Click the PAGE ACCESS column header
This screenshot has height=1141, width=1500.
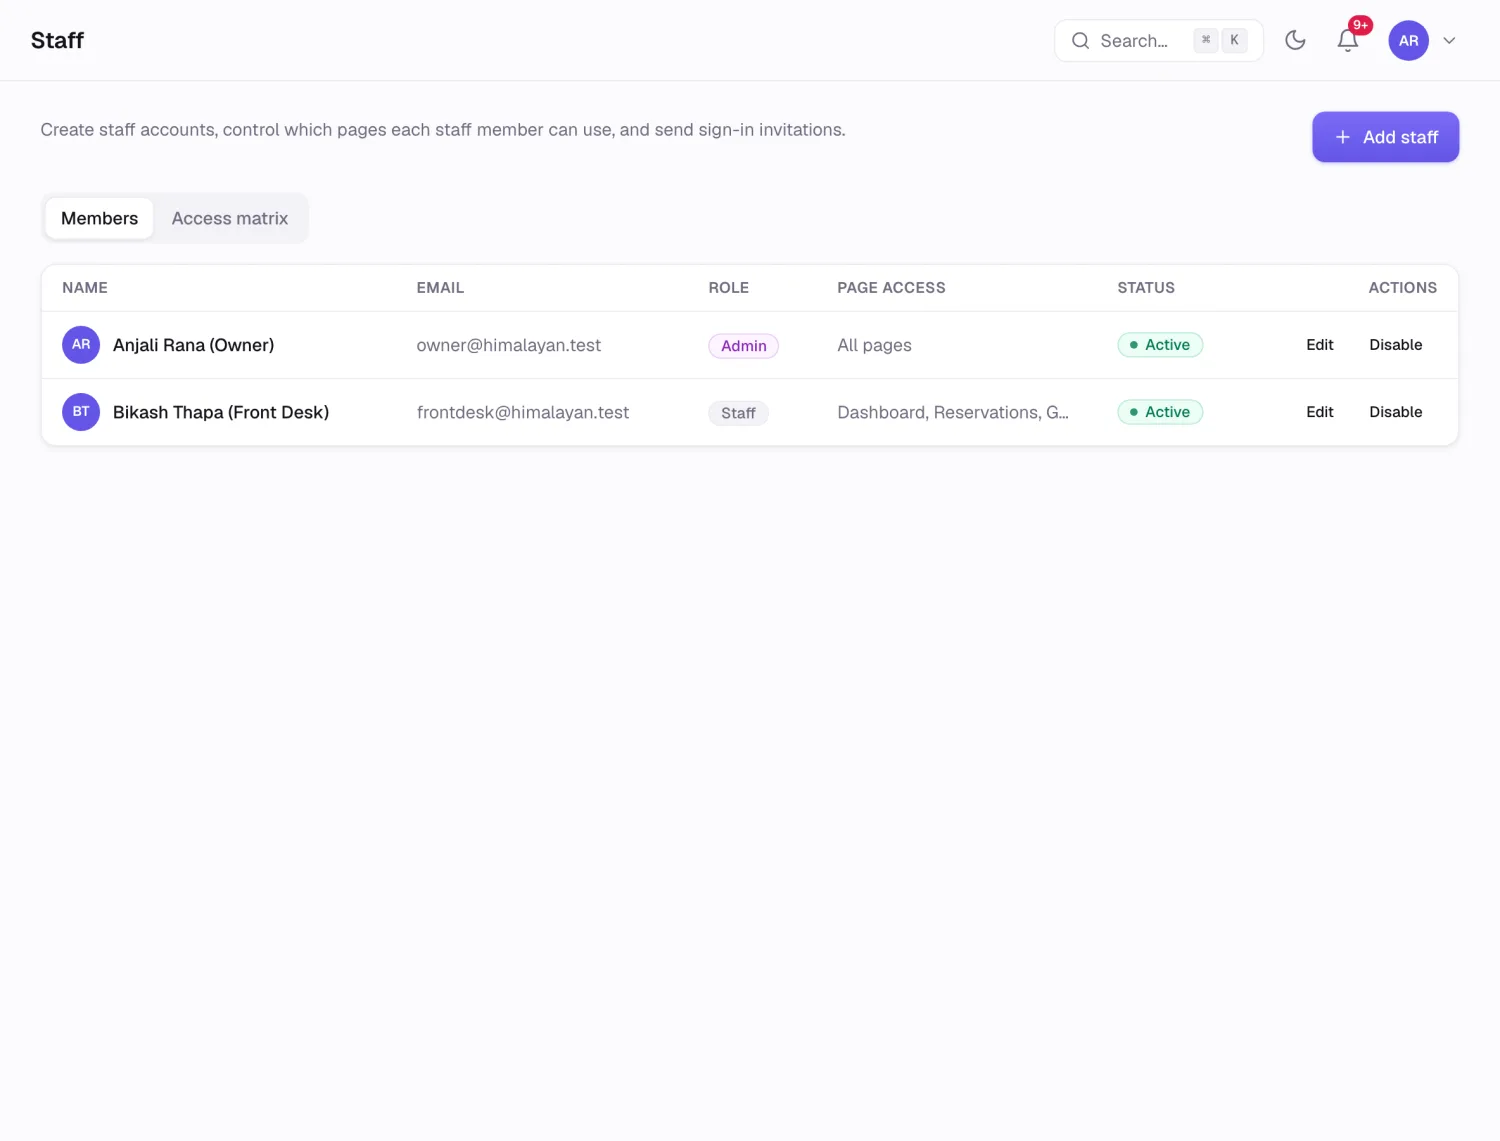(x=891, y=288)
